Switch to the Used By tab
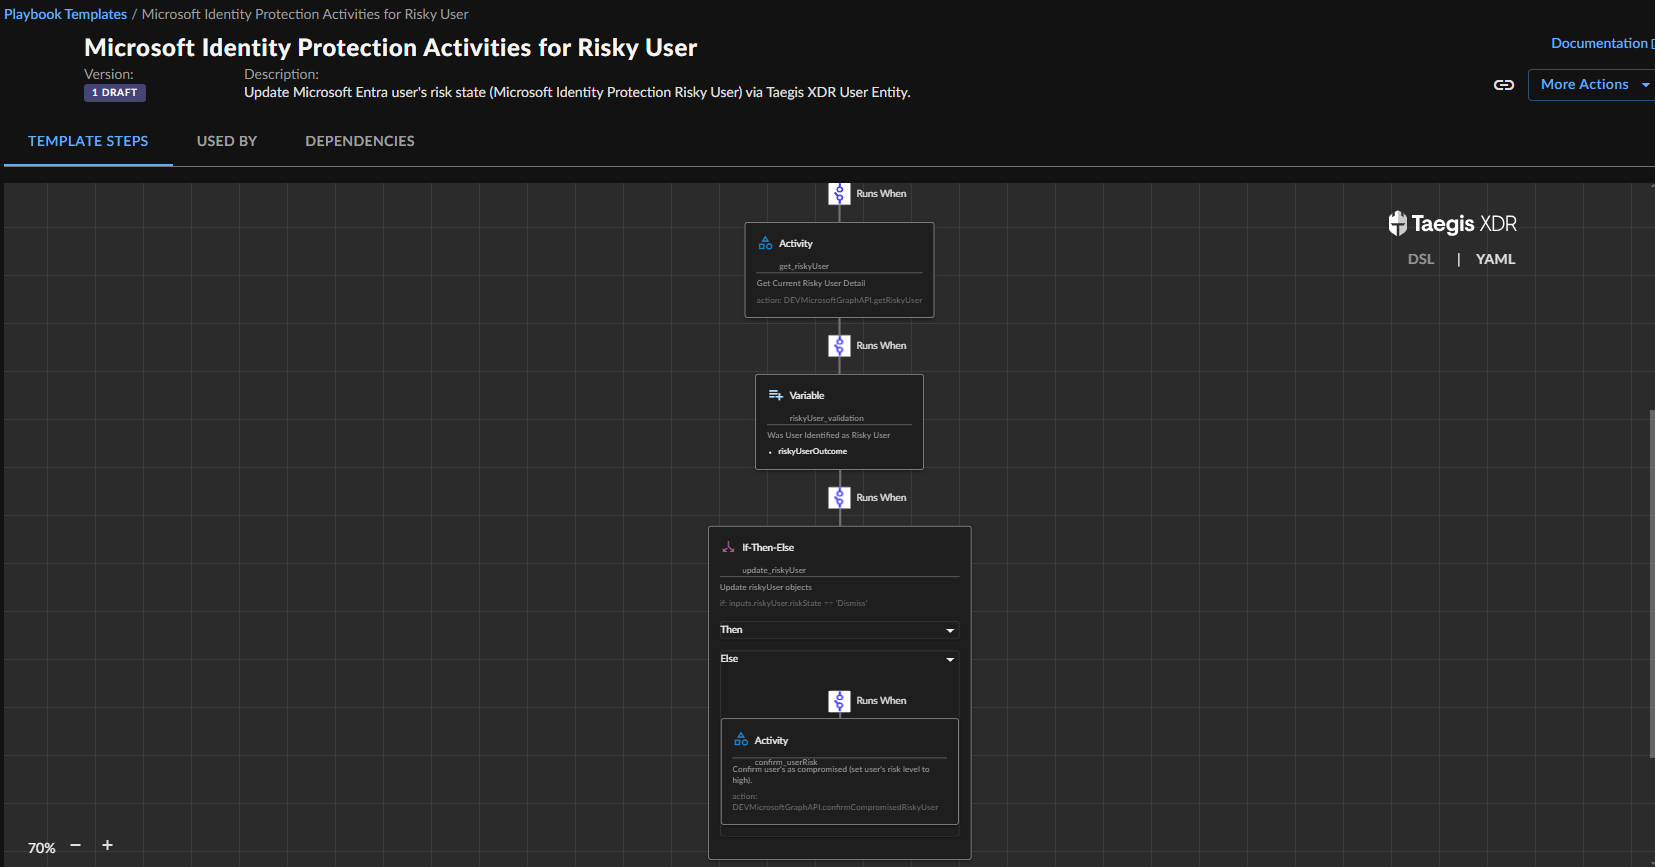 click(227, 141)
